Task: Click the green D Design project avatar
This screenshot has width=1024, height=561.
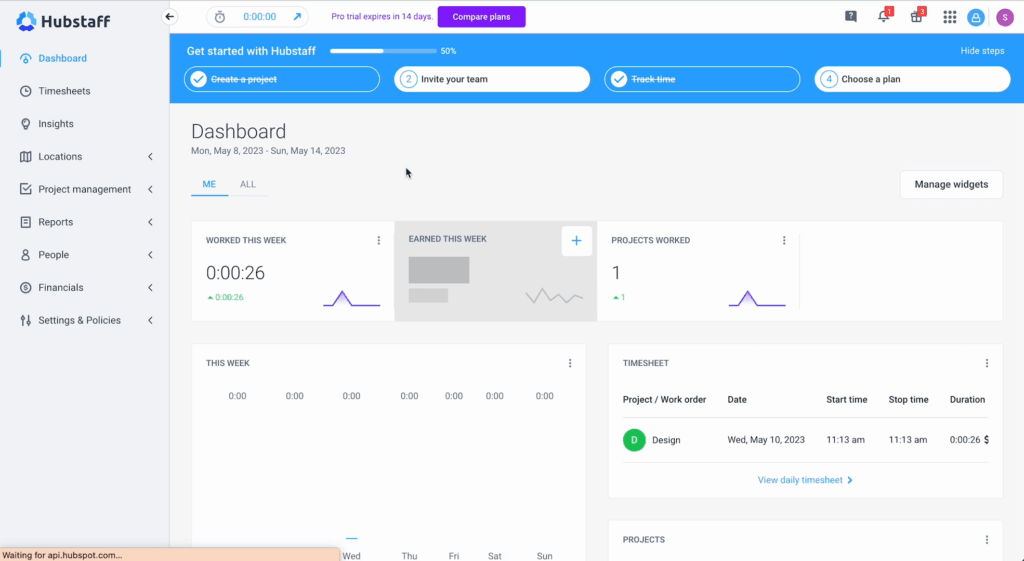Action: 634,440
